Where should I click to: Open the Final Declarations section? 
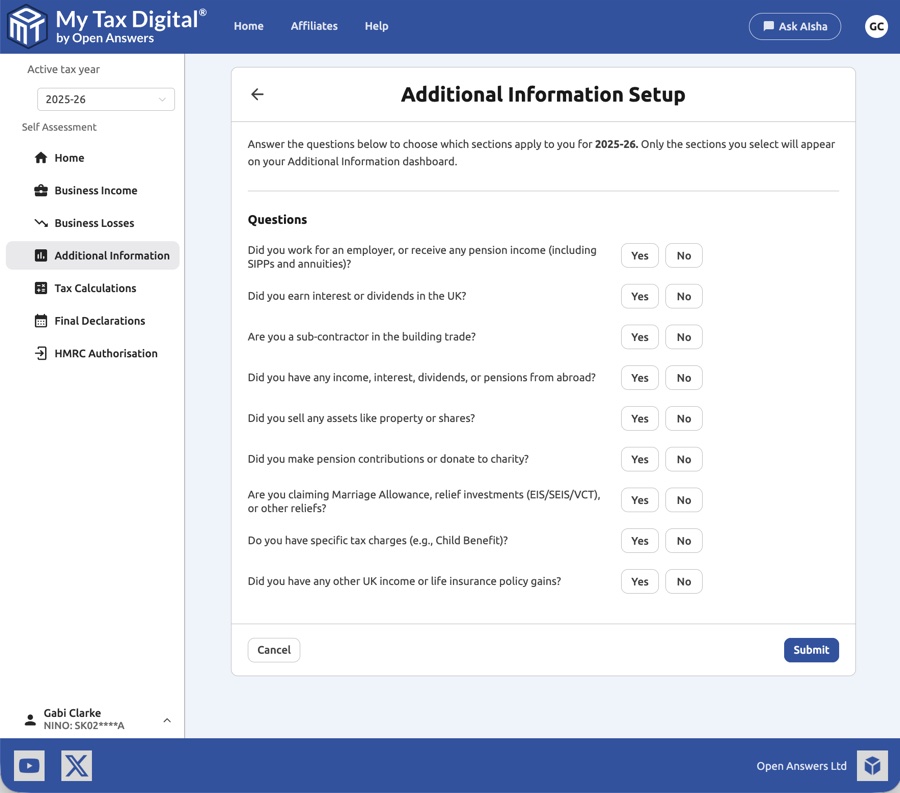pyautogui.click(x=98, y=320)
